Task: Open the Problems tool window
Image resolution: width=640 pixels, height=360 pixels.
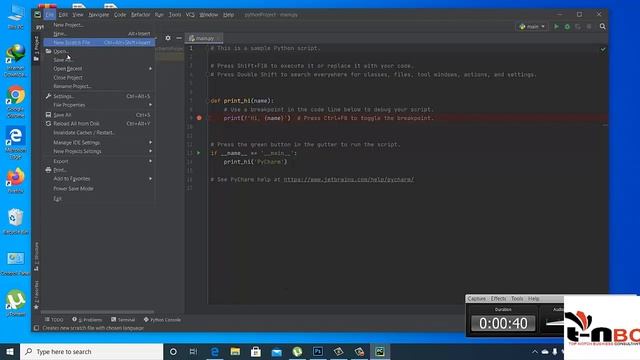Action: tap(87, 320)
